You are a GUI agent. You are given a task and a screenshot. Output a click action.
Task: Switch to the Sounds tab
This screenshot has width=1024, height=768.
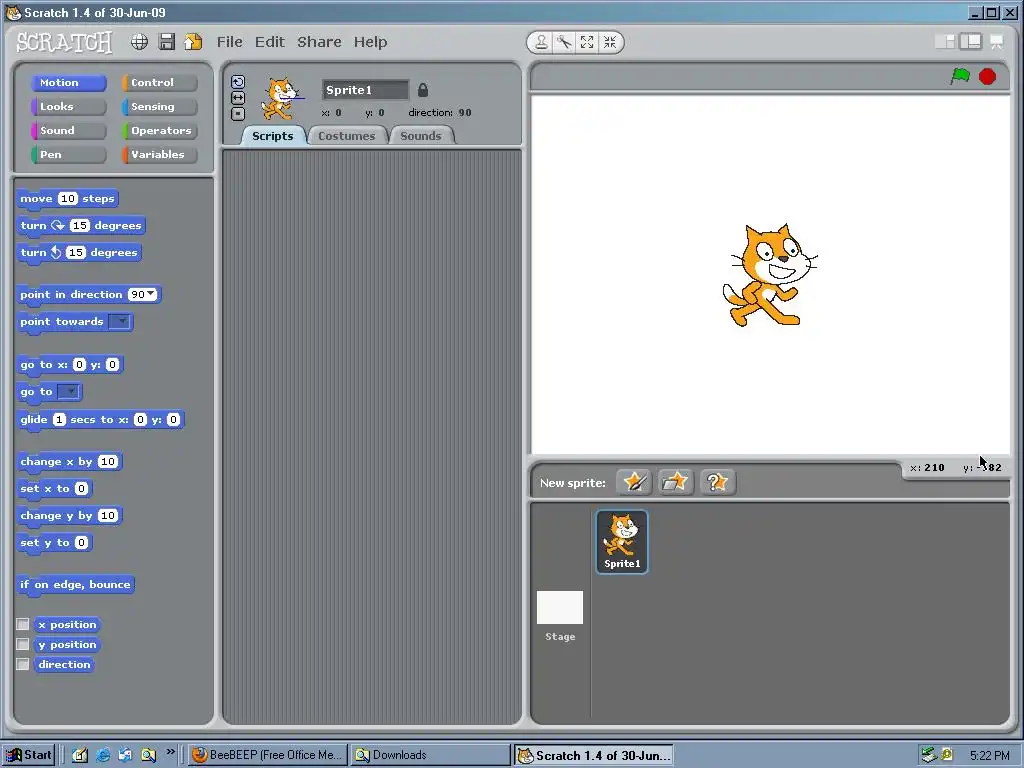pyautogui.click(x=421, y=136)
